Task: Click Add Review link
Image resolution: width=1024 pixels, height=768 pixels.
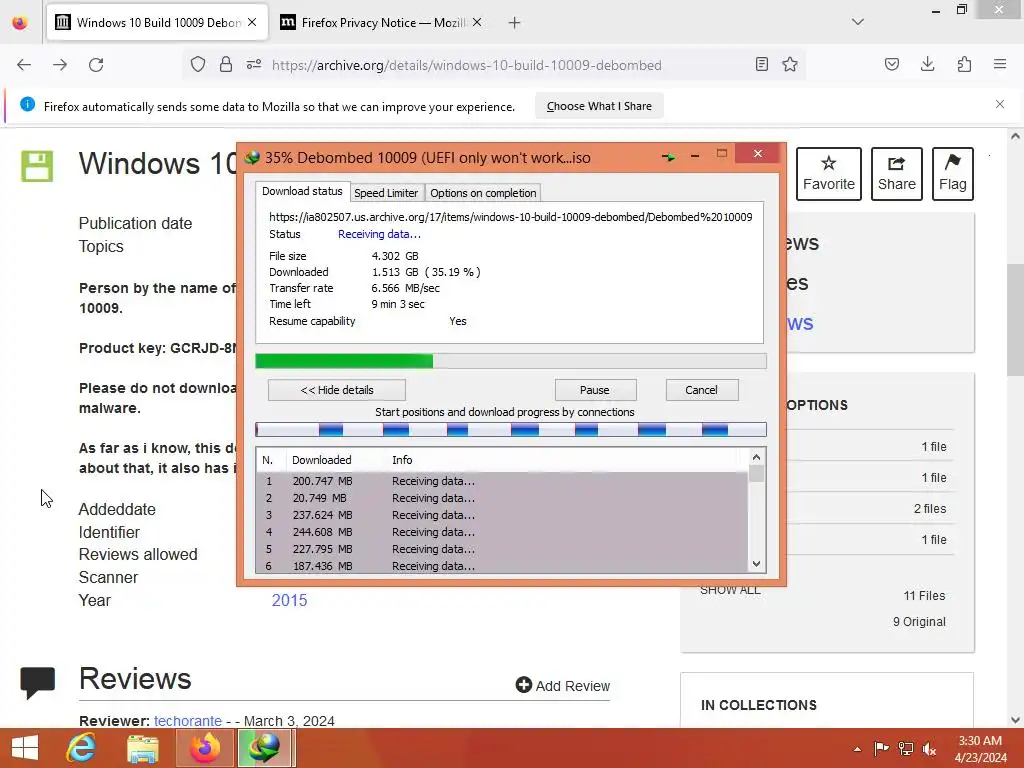Action: [x=563, y=685]
